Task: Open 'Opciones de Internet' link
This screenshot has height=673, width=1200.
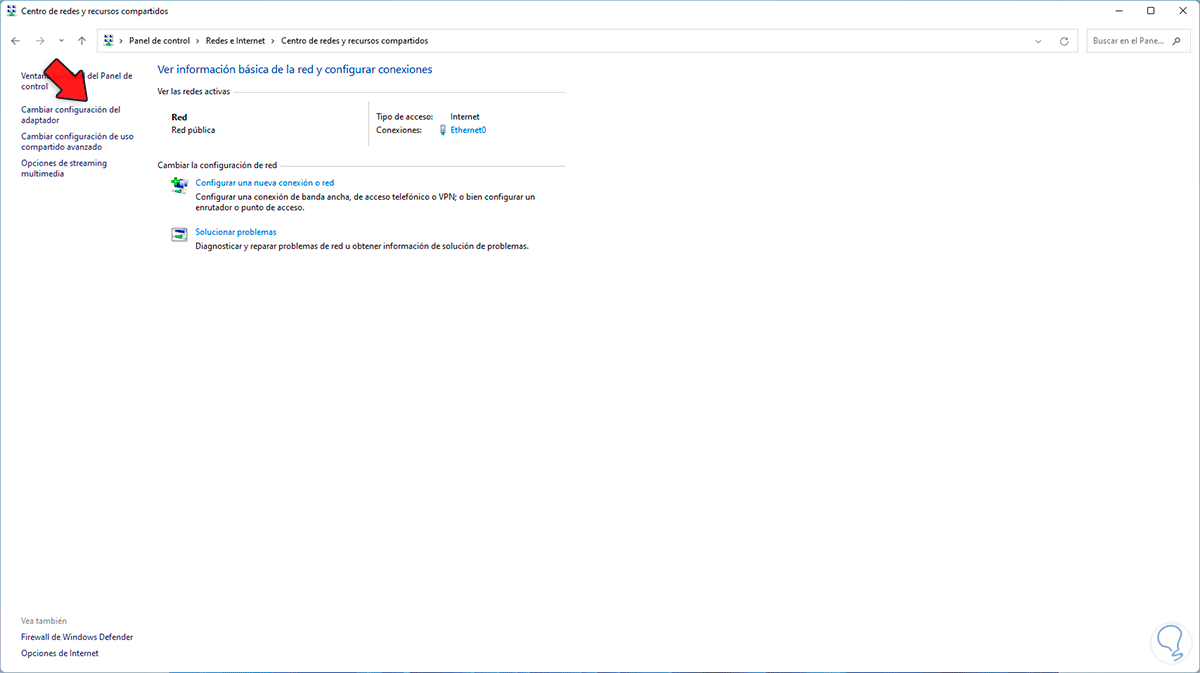Action: pos(60,653)
